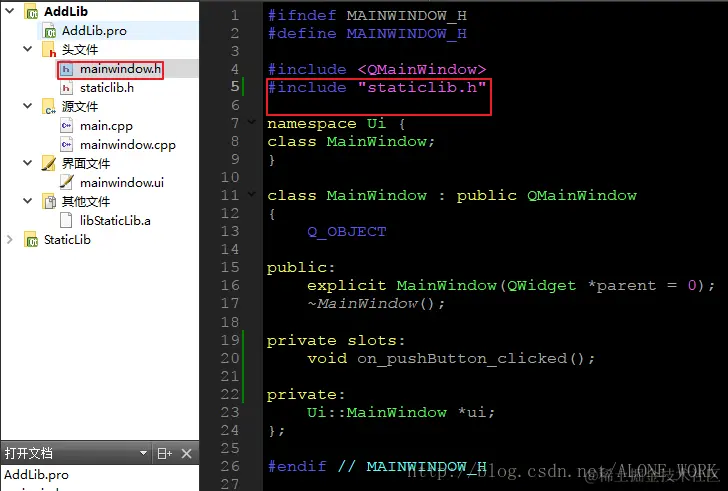Click line number 5 in the gutter
This screenshot has height=491, width=728.
235,86
